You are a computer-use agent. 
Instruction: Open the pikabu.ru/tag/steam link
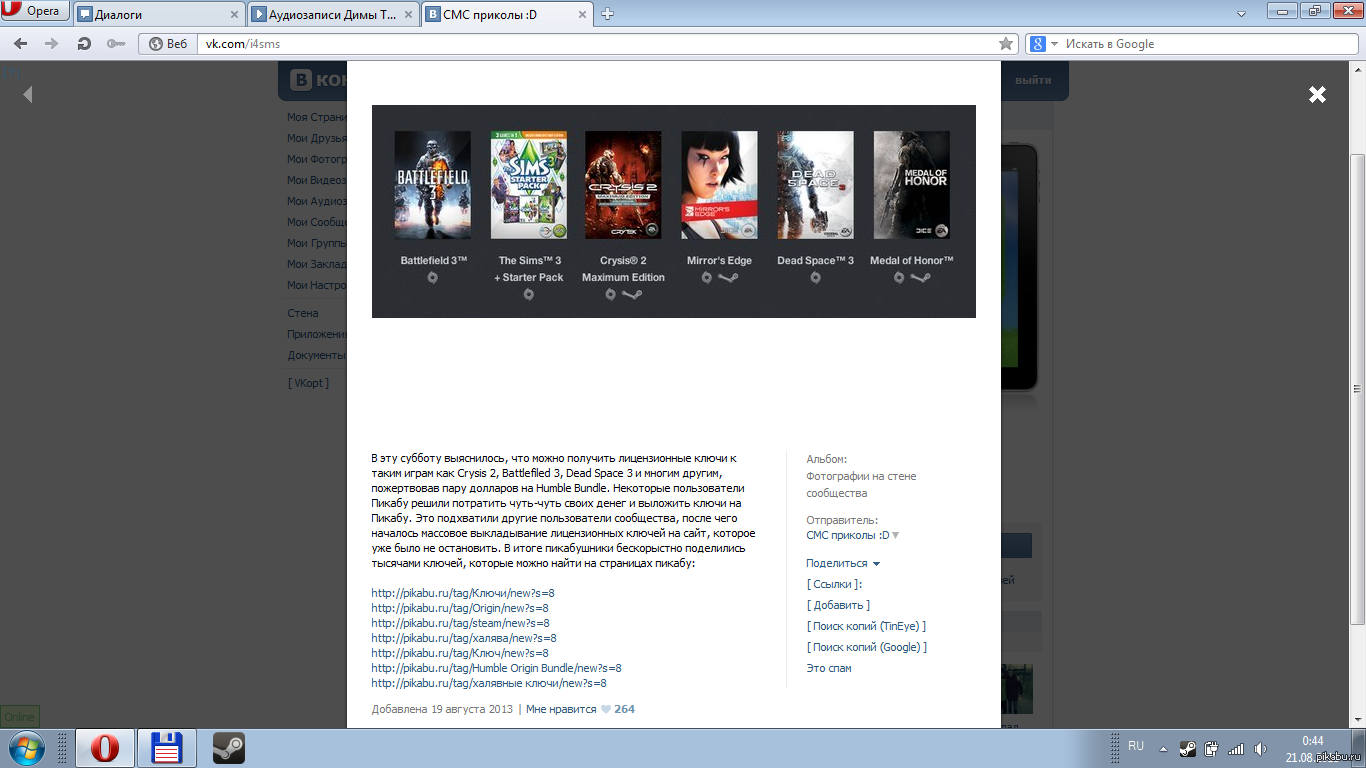click(x=460, y=623)
